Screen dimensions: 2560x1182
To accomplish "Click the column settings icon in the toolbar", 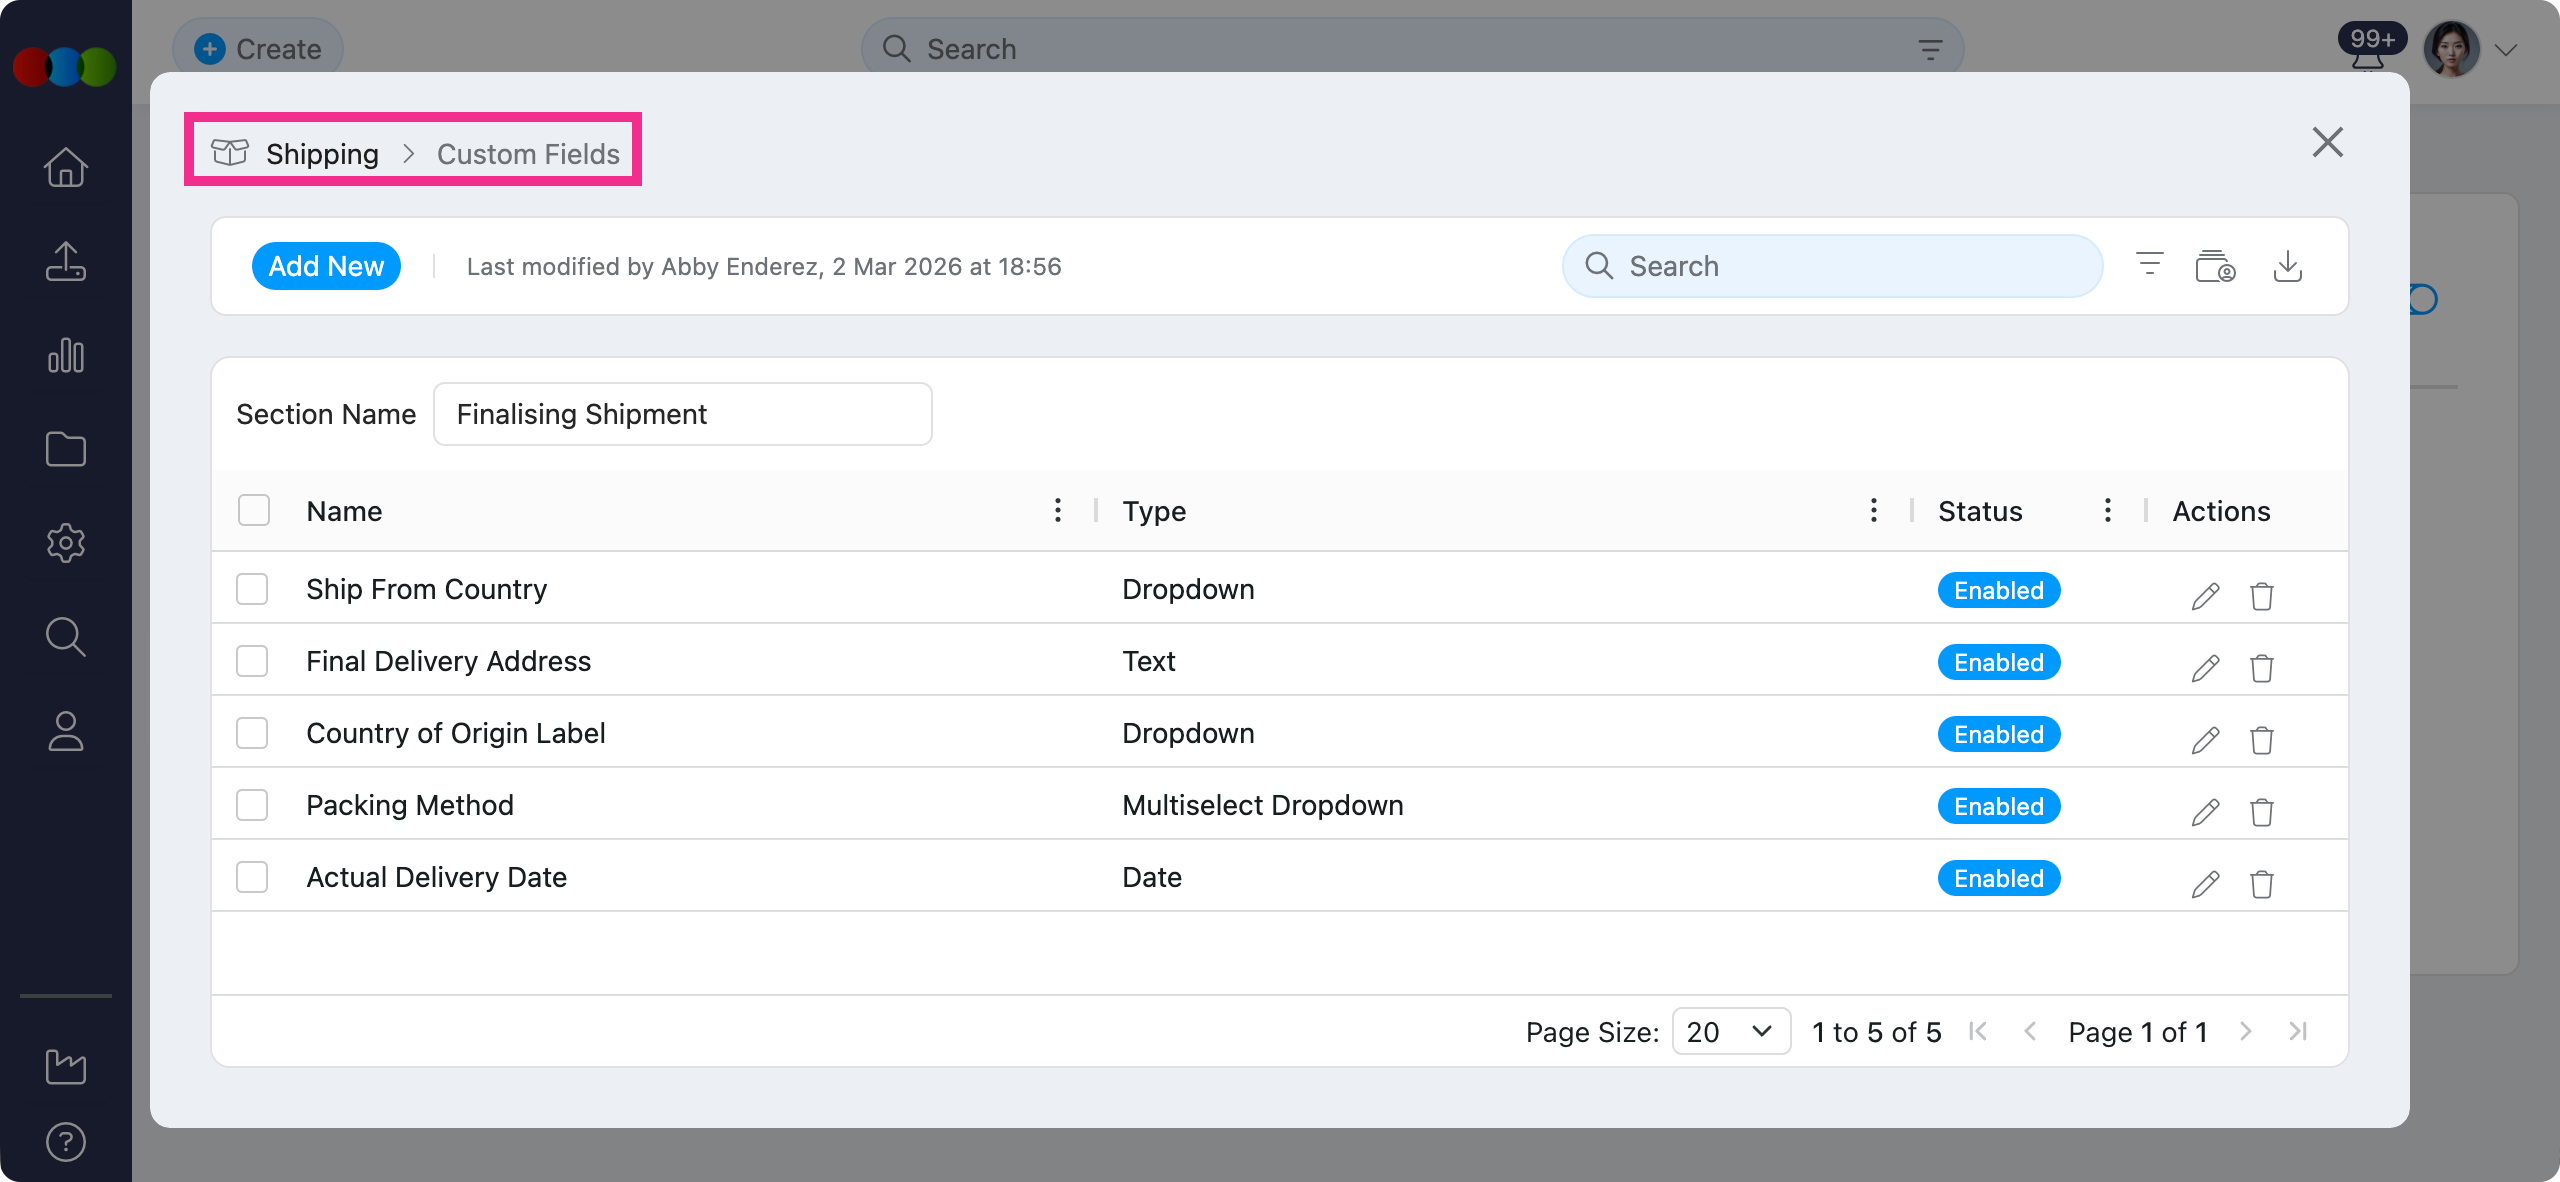I will [x=2215, y=266].
